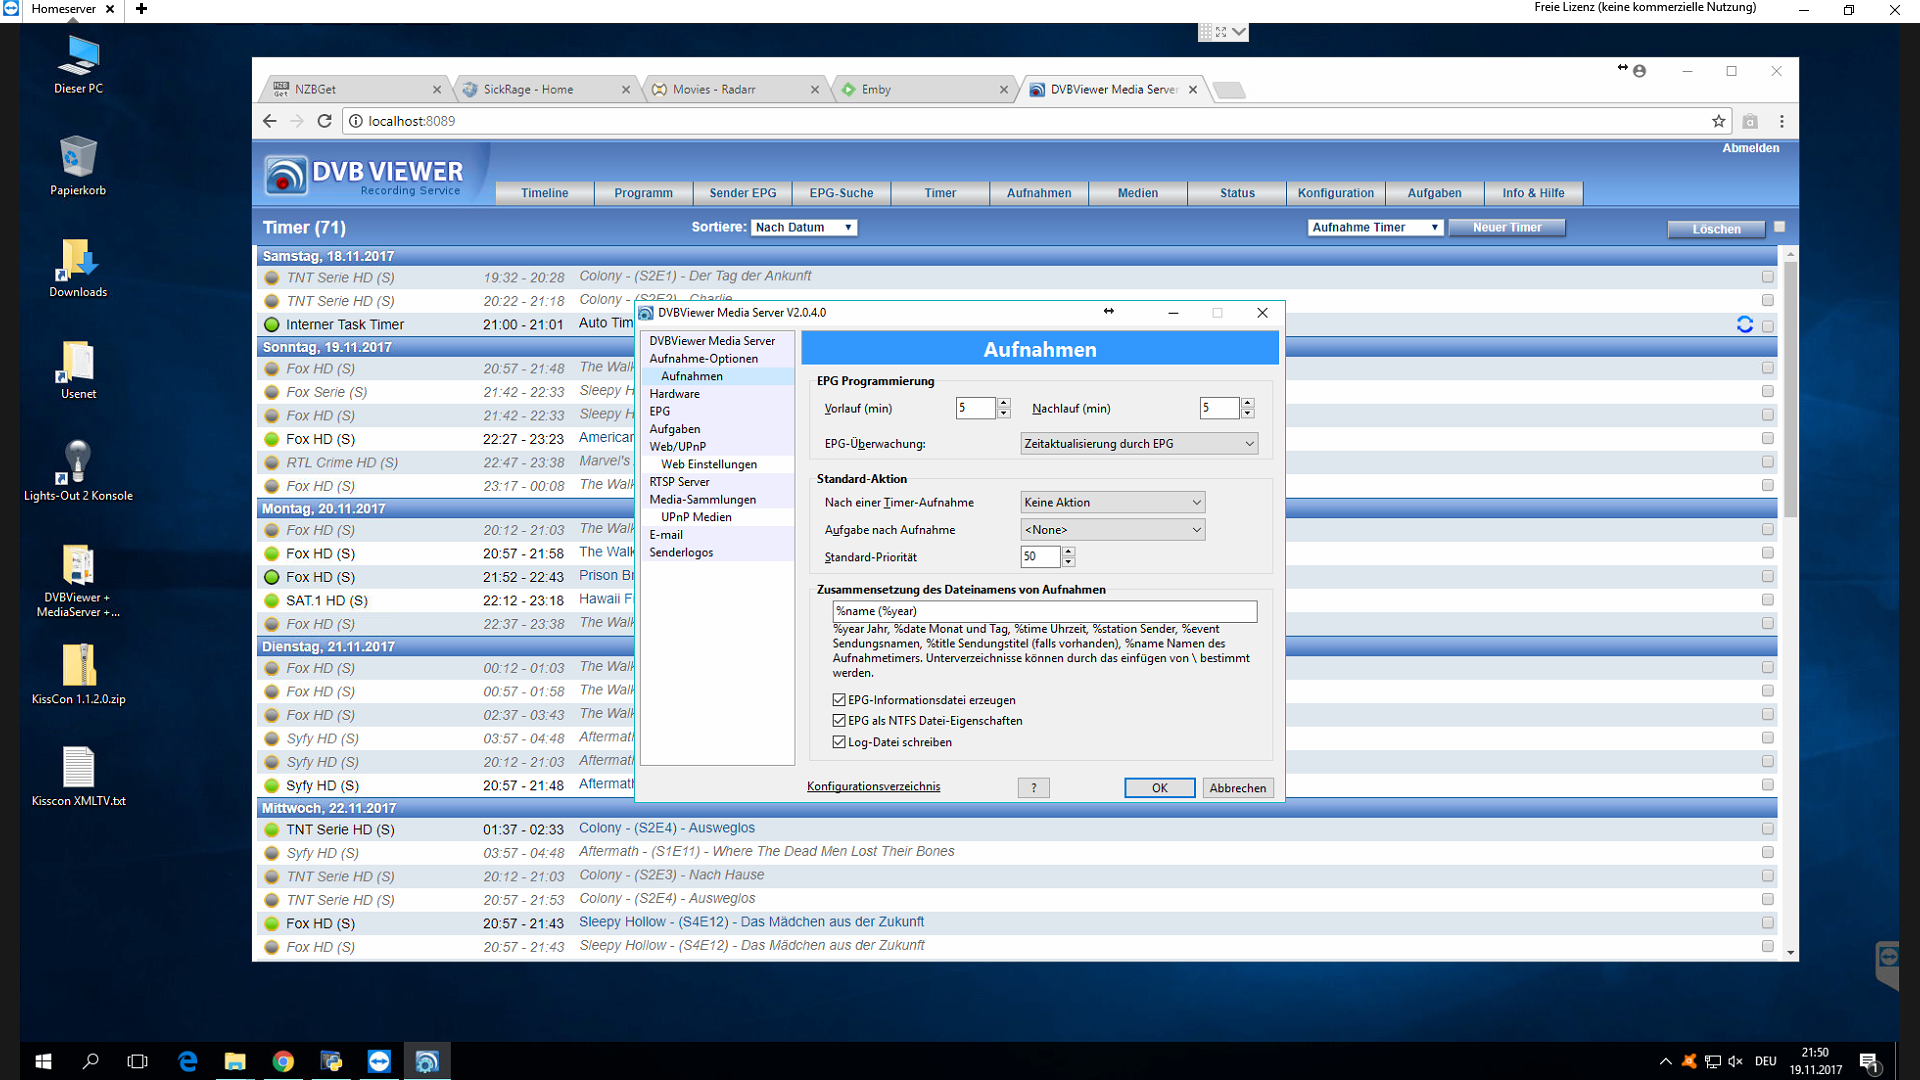1920x1080 pixels.
Task: Open Nach einer Timer-Aufnahme dropdown
Action: click(x=1112, y=502)
